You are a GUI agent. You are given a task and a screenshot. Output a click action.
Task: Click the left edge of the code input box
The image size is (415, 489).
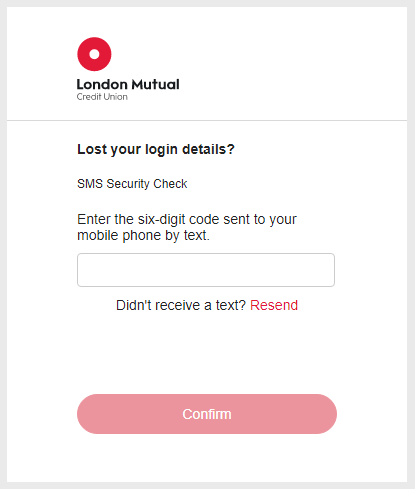(81, 270)
